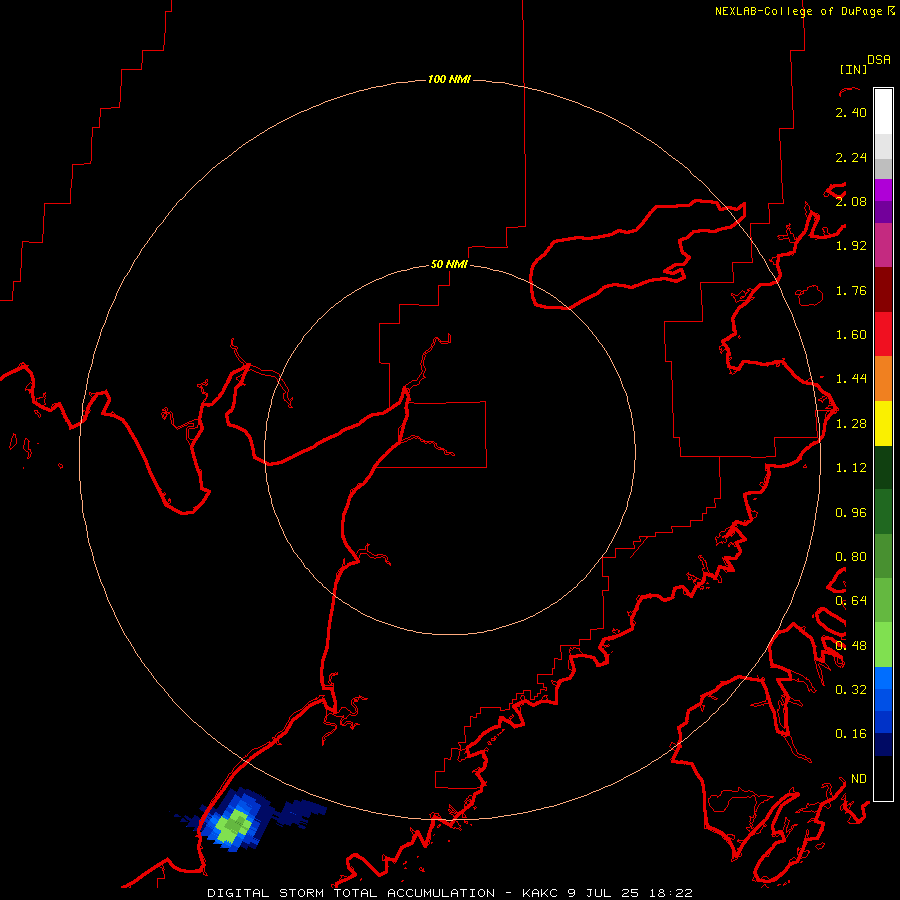Screen dimensions: 900x900
Task: Select the 1.12 legend value
Action: tap(851, 468)
